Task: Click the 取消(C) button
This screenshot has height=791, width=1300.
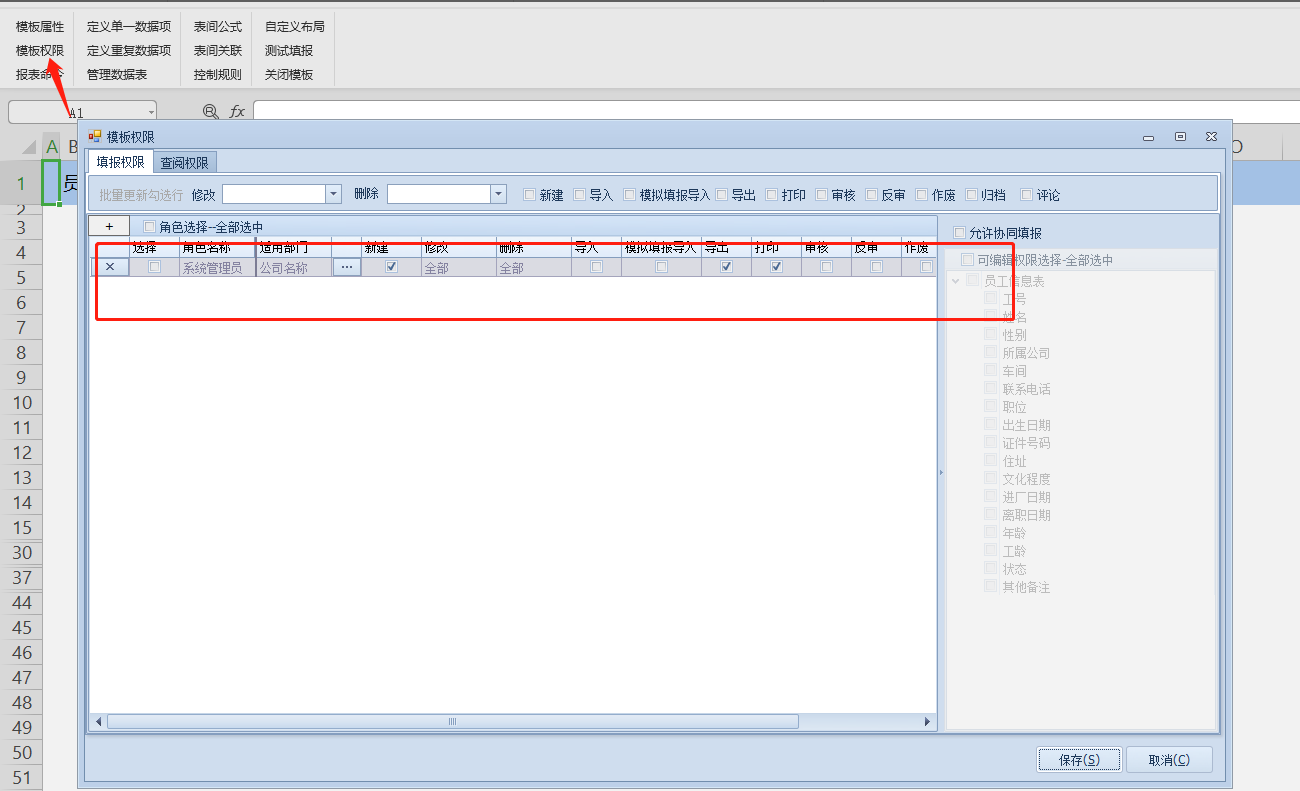Action: click(x=1168, y=760)
